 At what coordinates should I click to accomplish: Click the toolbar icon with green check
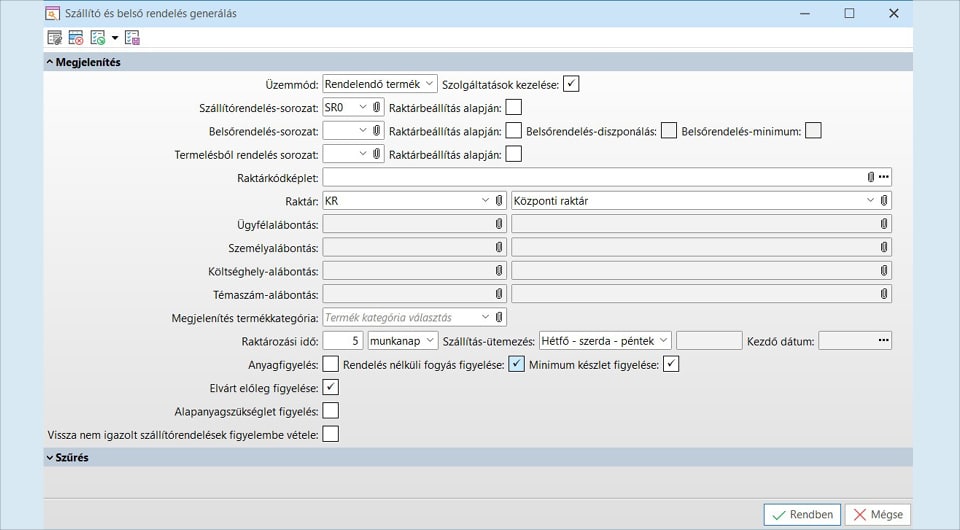(x=97, y=38)
